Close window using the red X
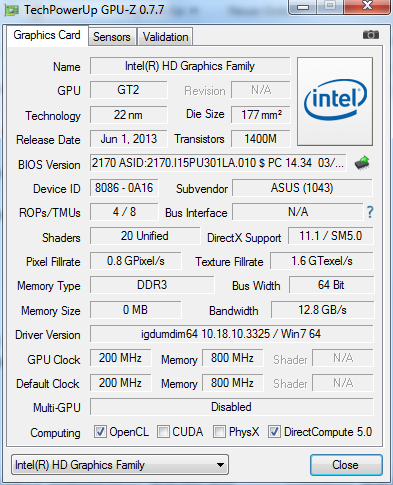The image size is (393, 485). pos(367,7)
